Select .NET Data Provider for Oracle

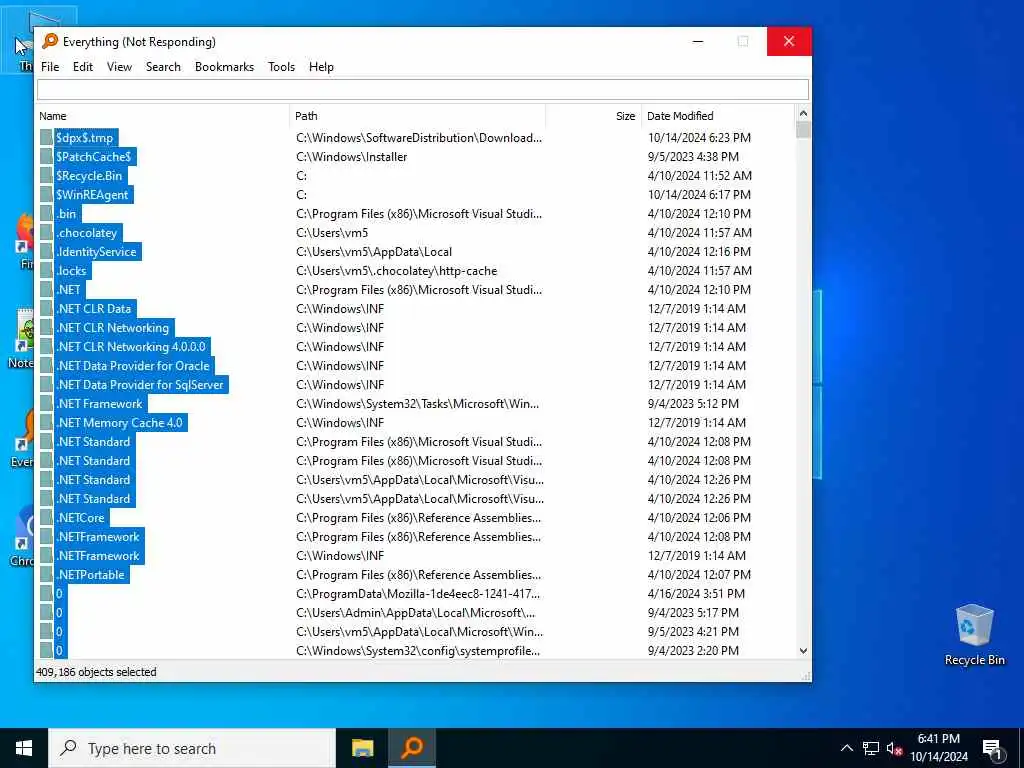133,366
